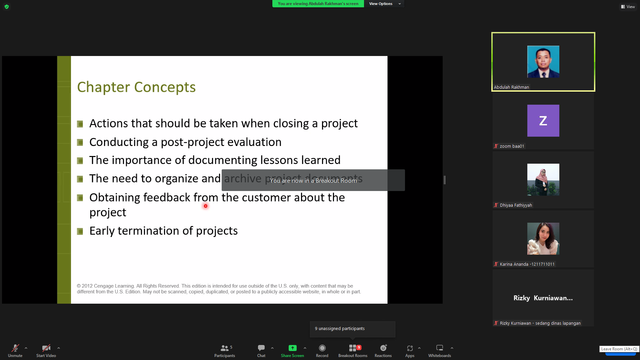Screen dimensions: 640x360
Task: Click bullet 'Early termination of projects'
Action: pos(163,231)
